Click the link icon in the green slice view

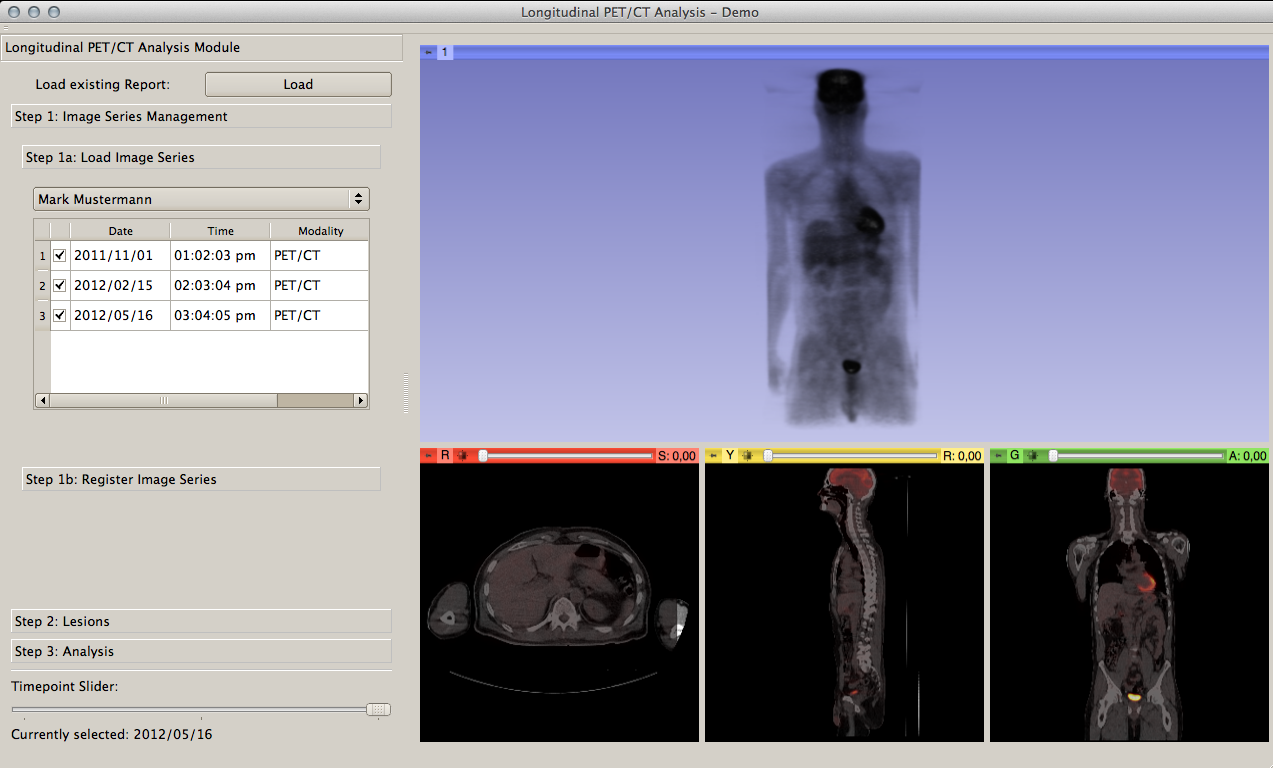1033,456
